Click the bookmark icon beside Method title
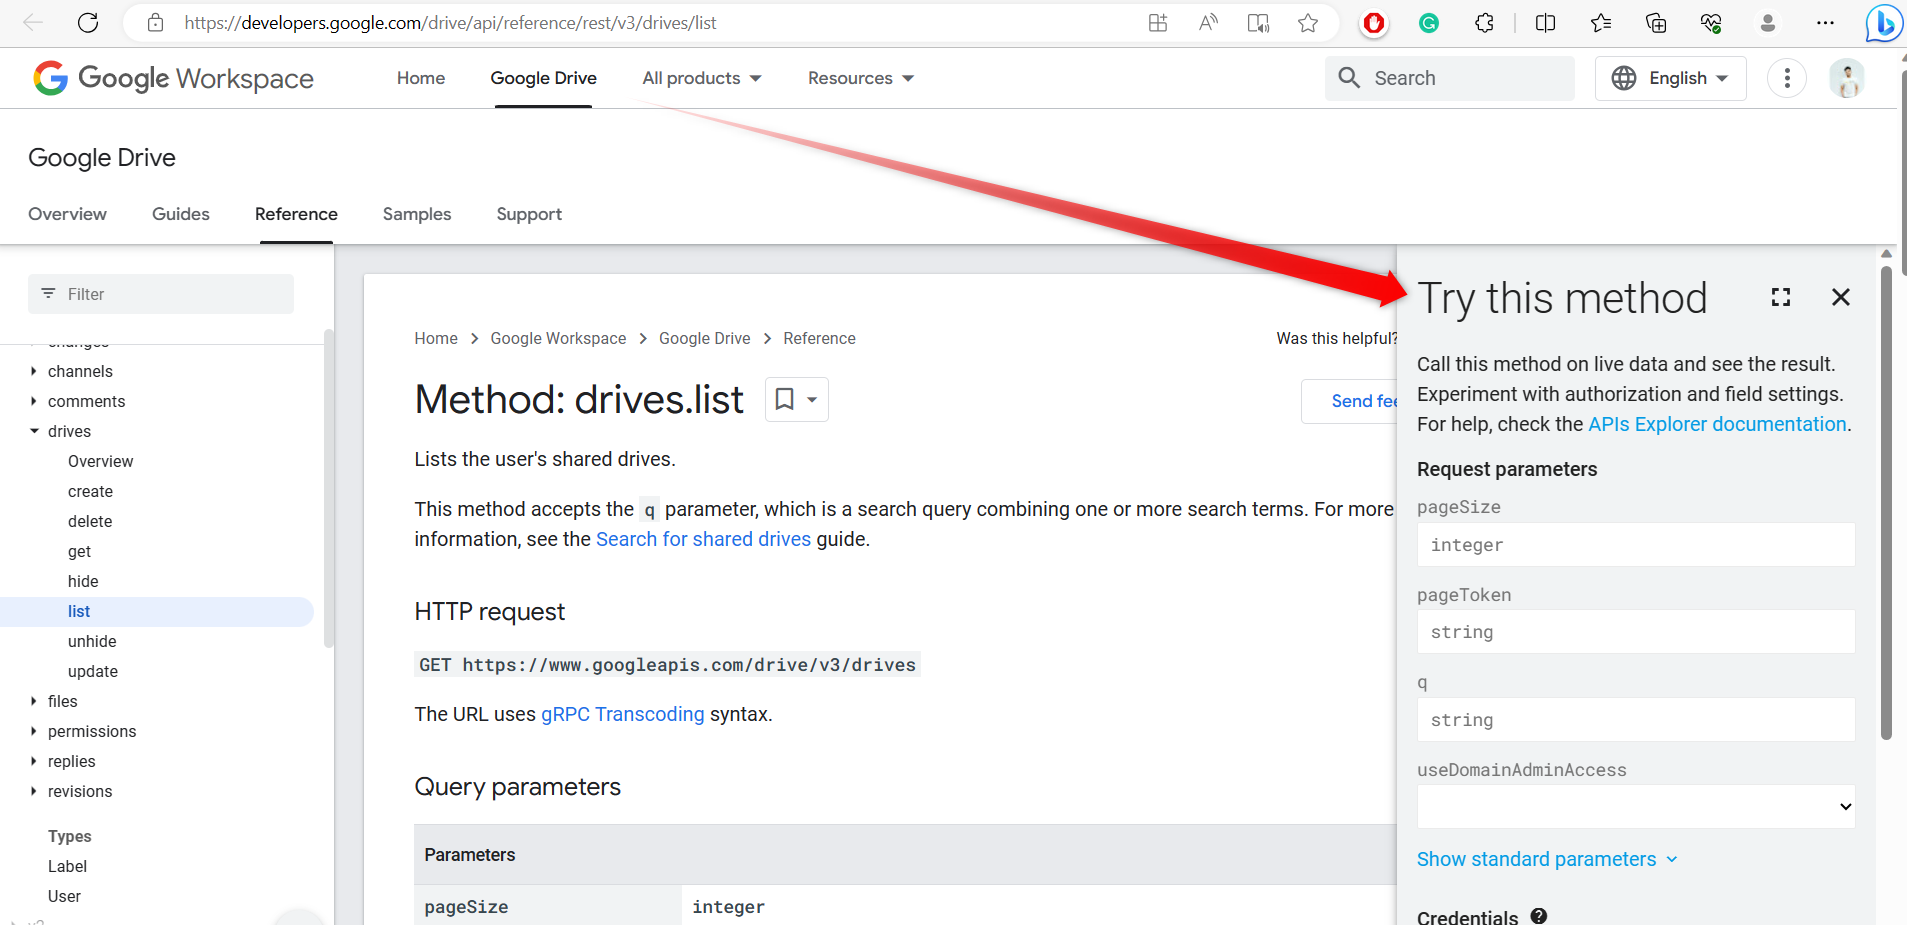The width and height of the screenshot is (1907, 925). point(785,400)
